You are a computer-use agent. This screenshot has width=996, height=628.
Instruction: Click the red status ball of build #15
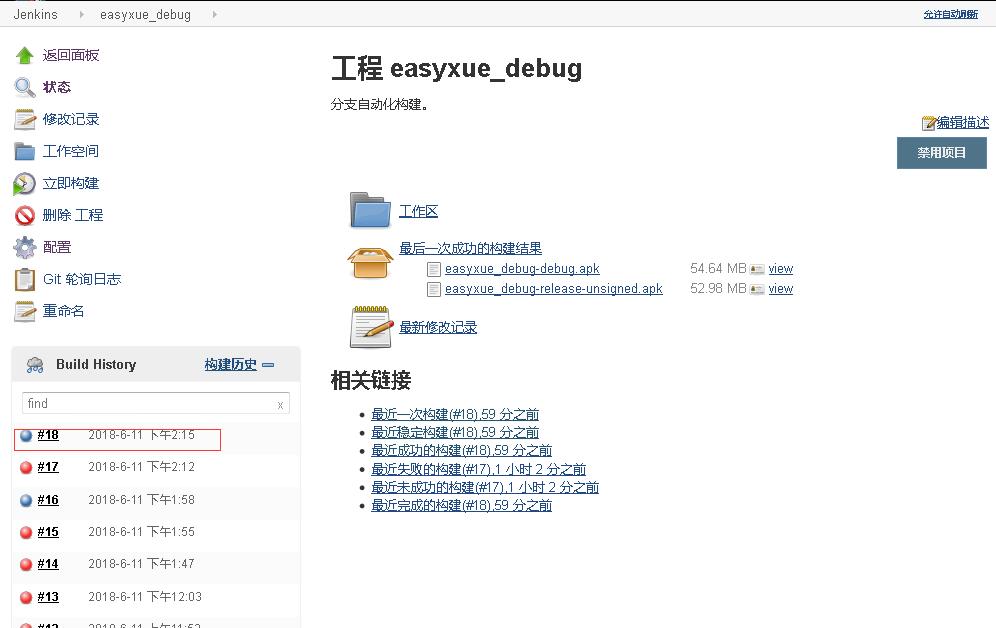(26, 532)
